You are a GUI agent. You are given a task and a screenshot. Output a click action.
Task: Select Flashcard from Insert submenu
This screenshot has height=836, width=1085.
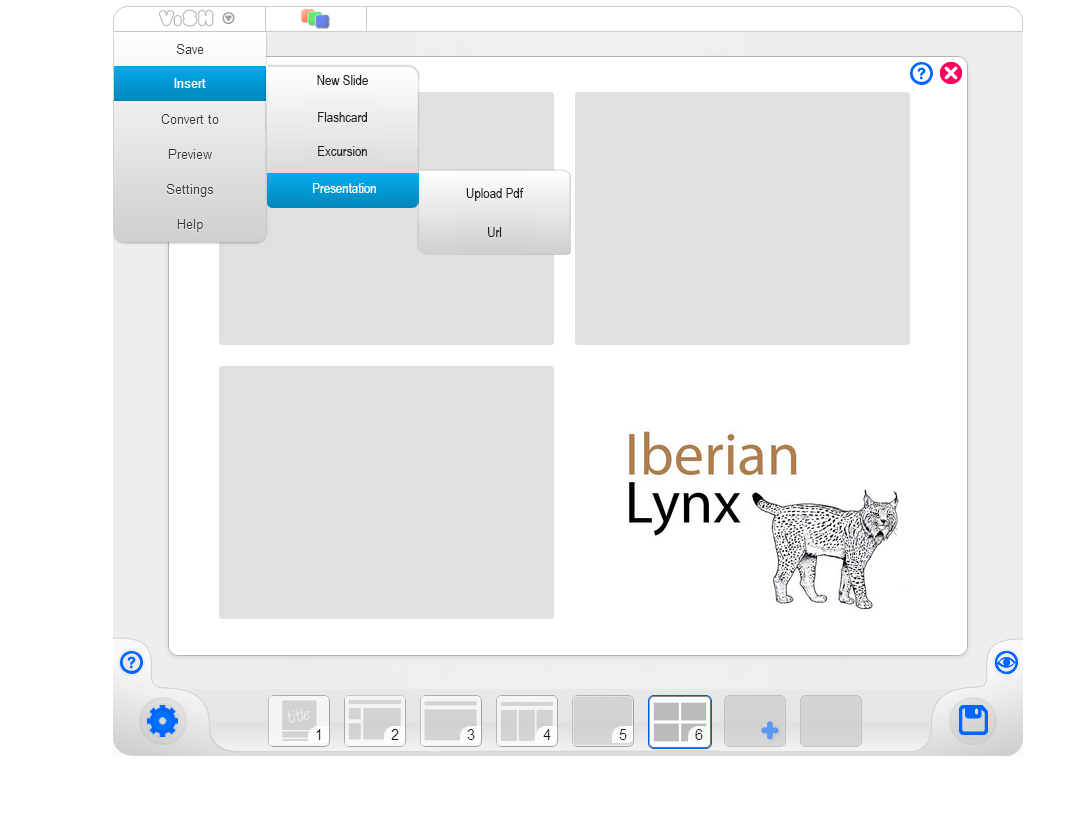[x=342, y=118]
